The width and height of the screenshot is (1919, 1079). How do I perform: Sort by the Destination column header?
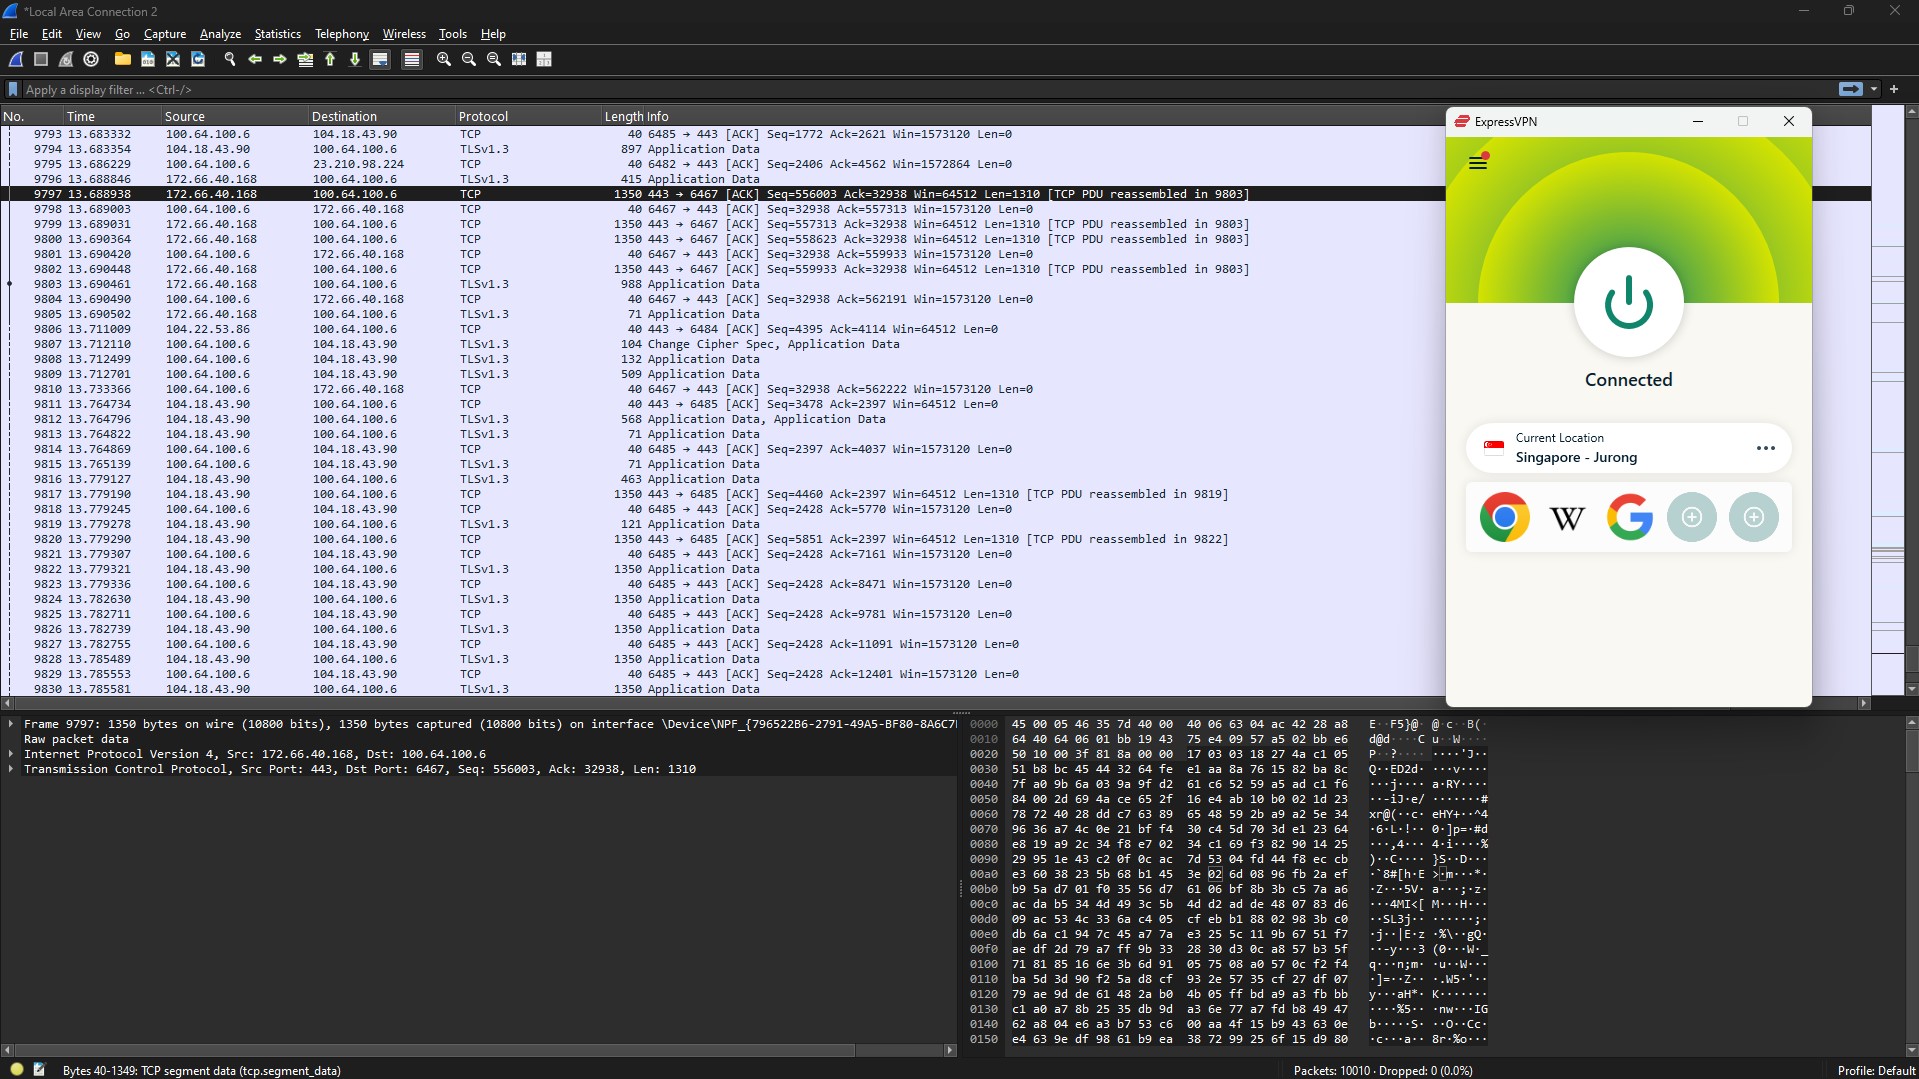point(382,116)
